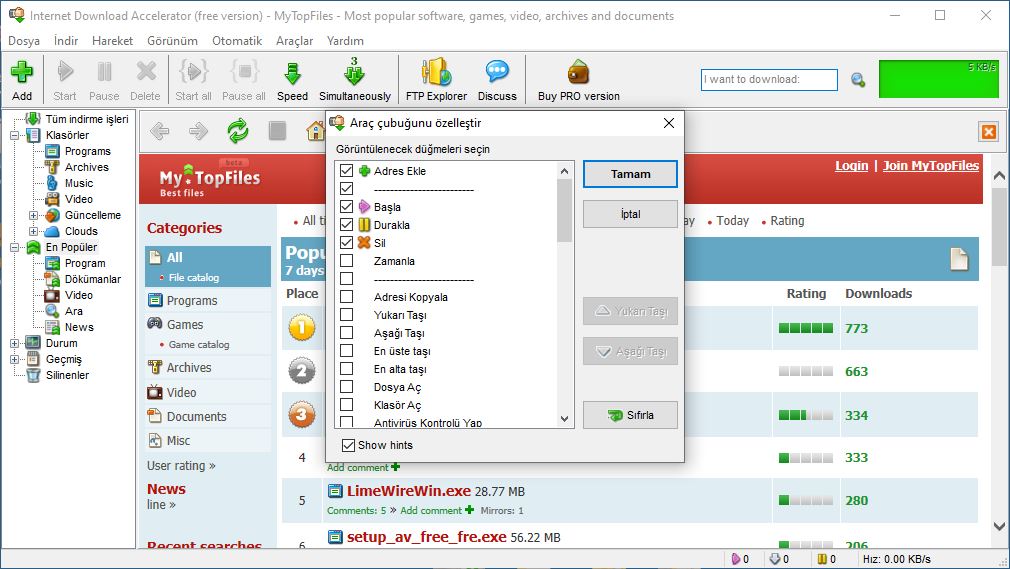Image resolution: width=1010 pixels, height=569 pixels.
Task: Collapse the Klasörler tree node
Action: [14, 135]
